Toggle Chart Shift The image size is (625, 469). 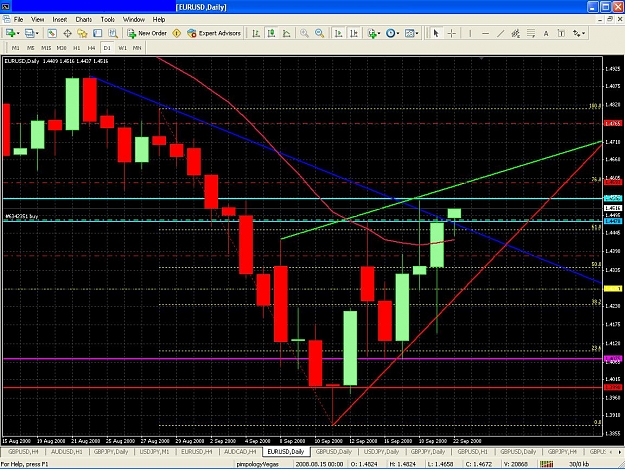(x=354, y=33)
